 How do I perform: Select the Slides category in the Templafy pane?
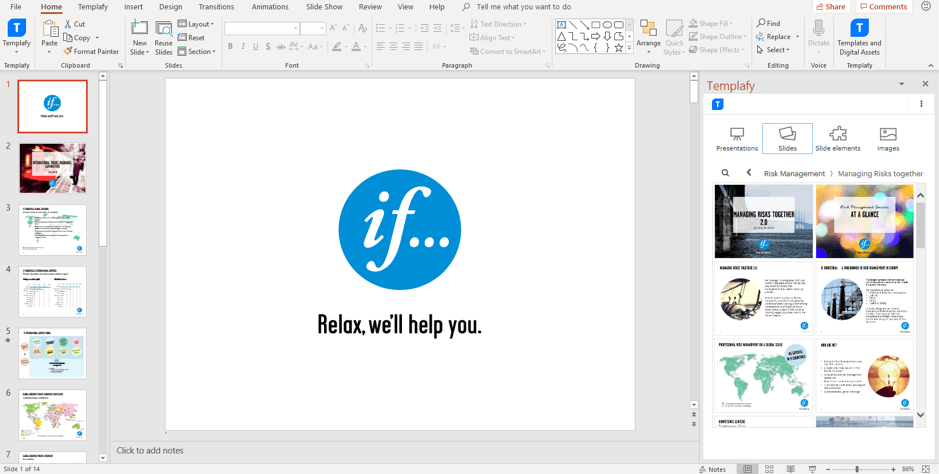[787, 139]
